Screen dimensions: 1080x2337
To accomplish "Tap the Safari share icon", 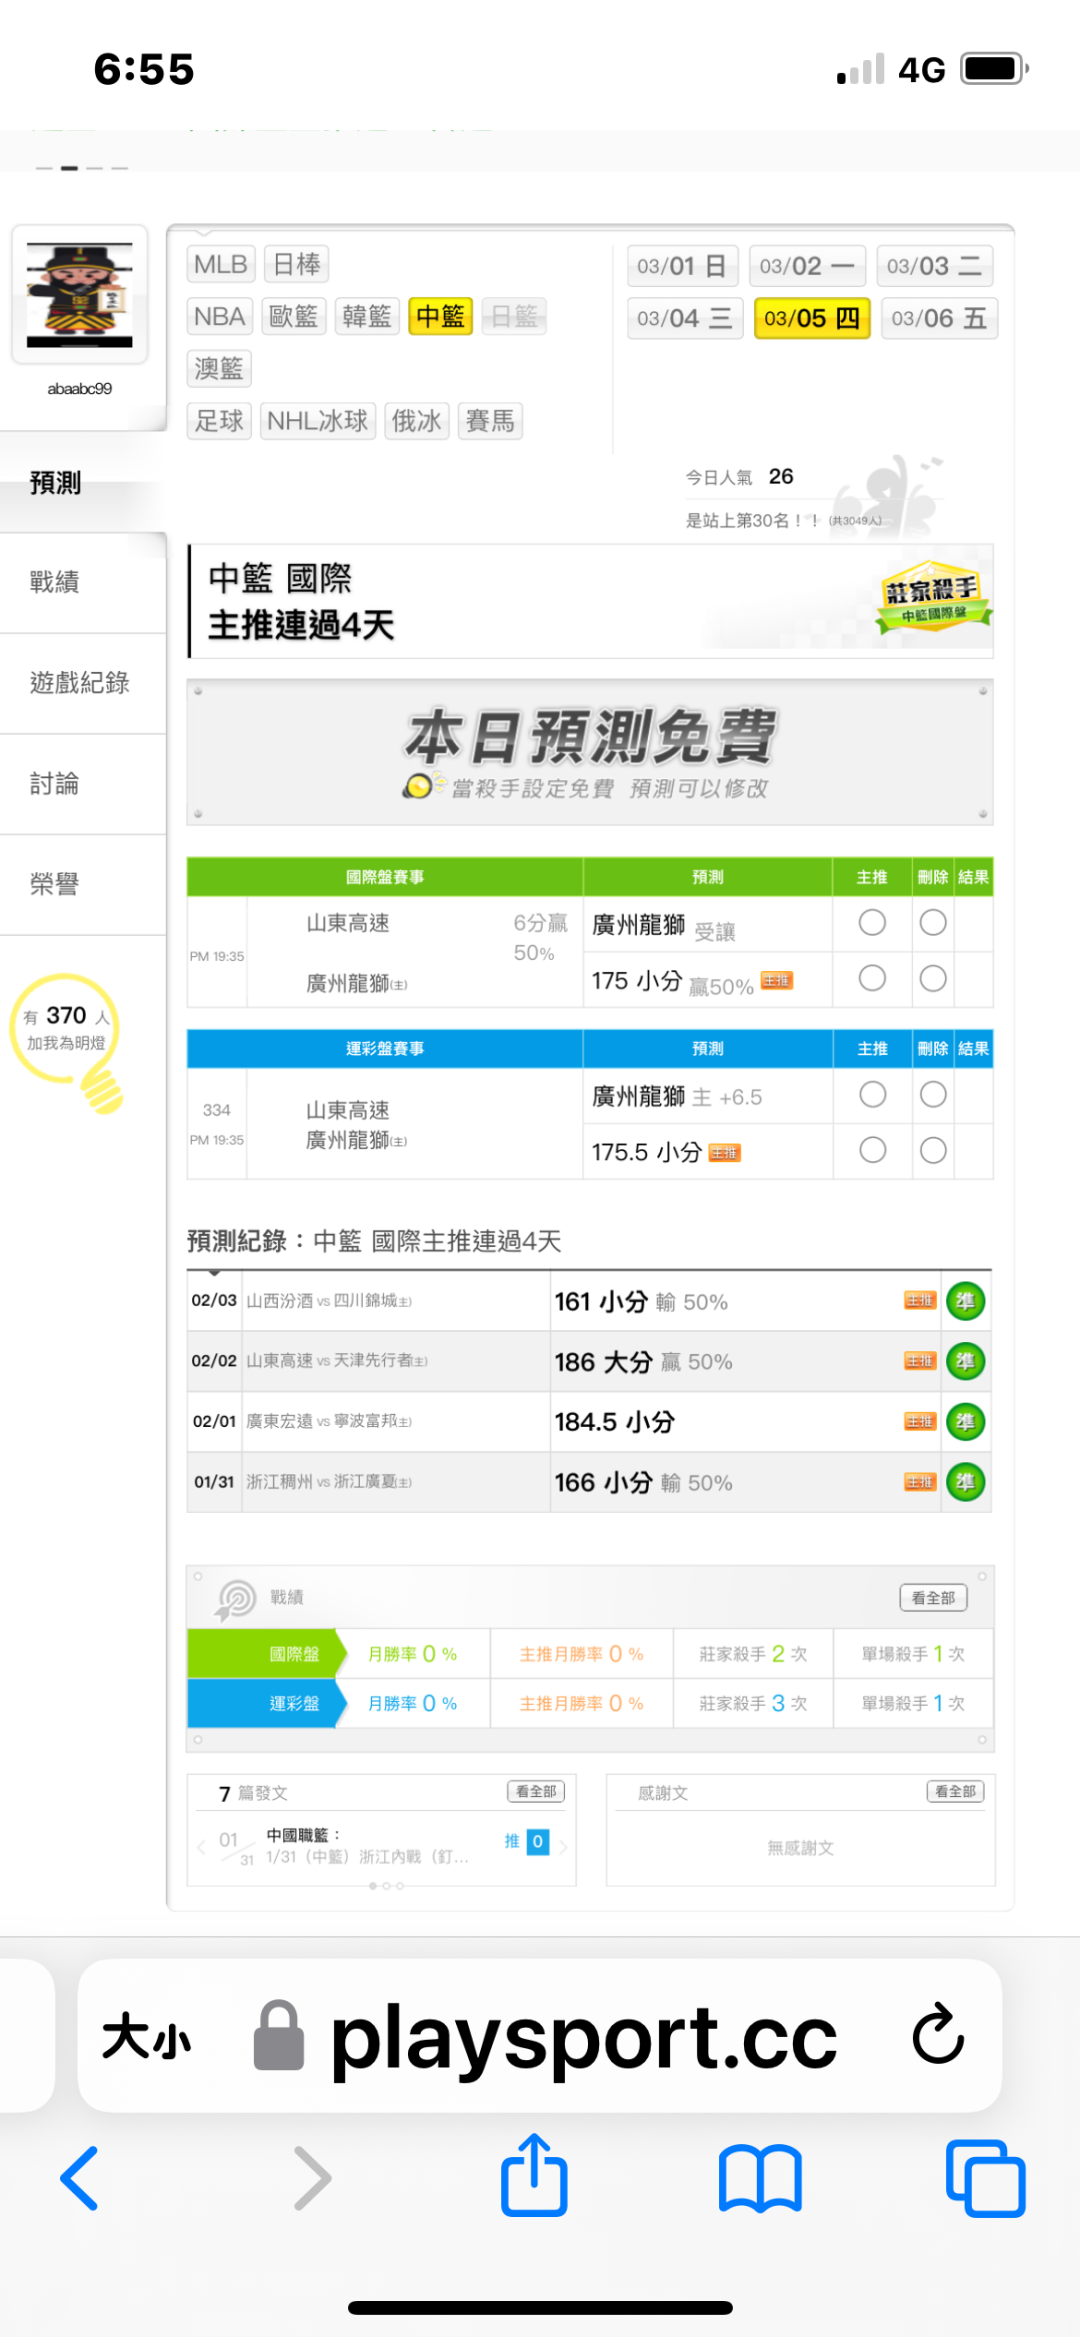I will [534, 2176].
